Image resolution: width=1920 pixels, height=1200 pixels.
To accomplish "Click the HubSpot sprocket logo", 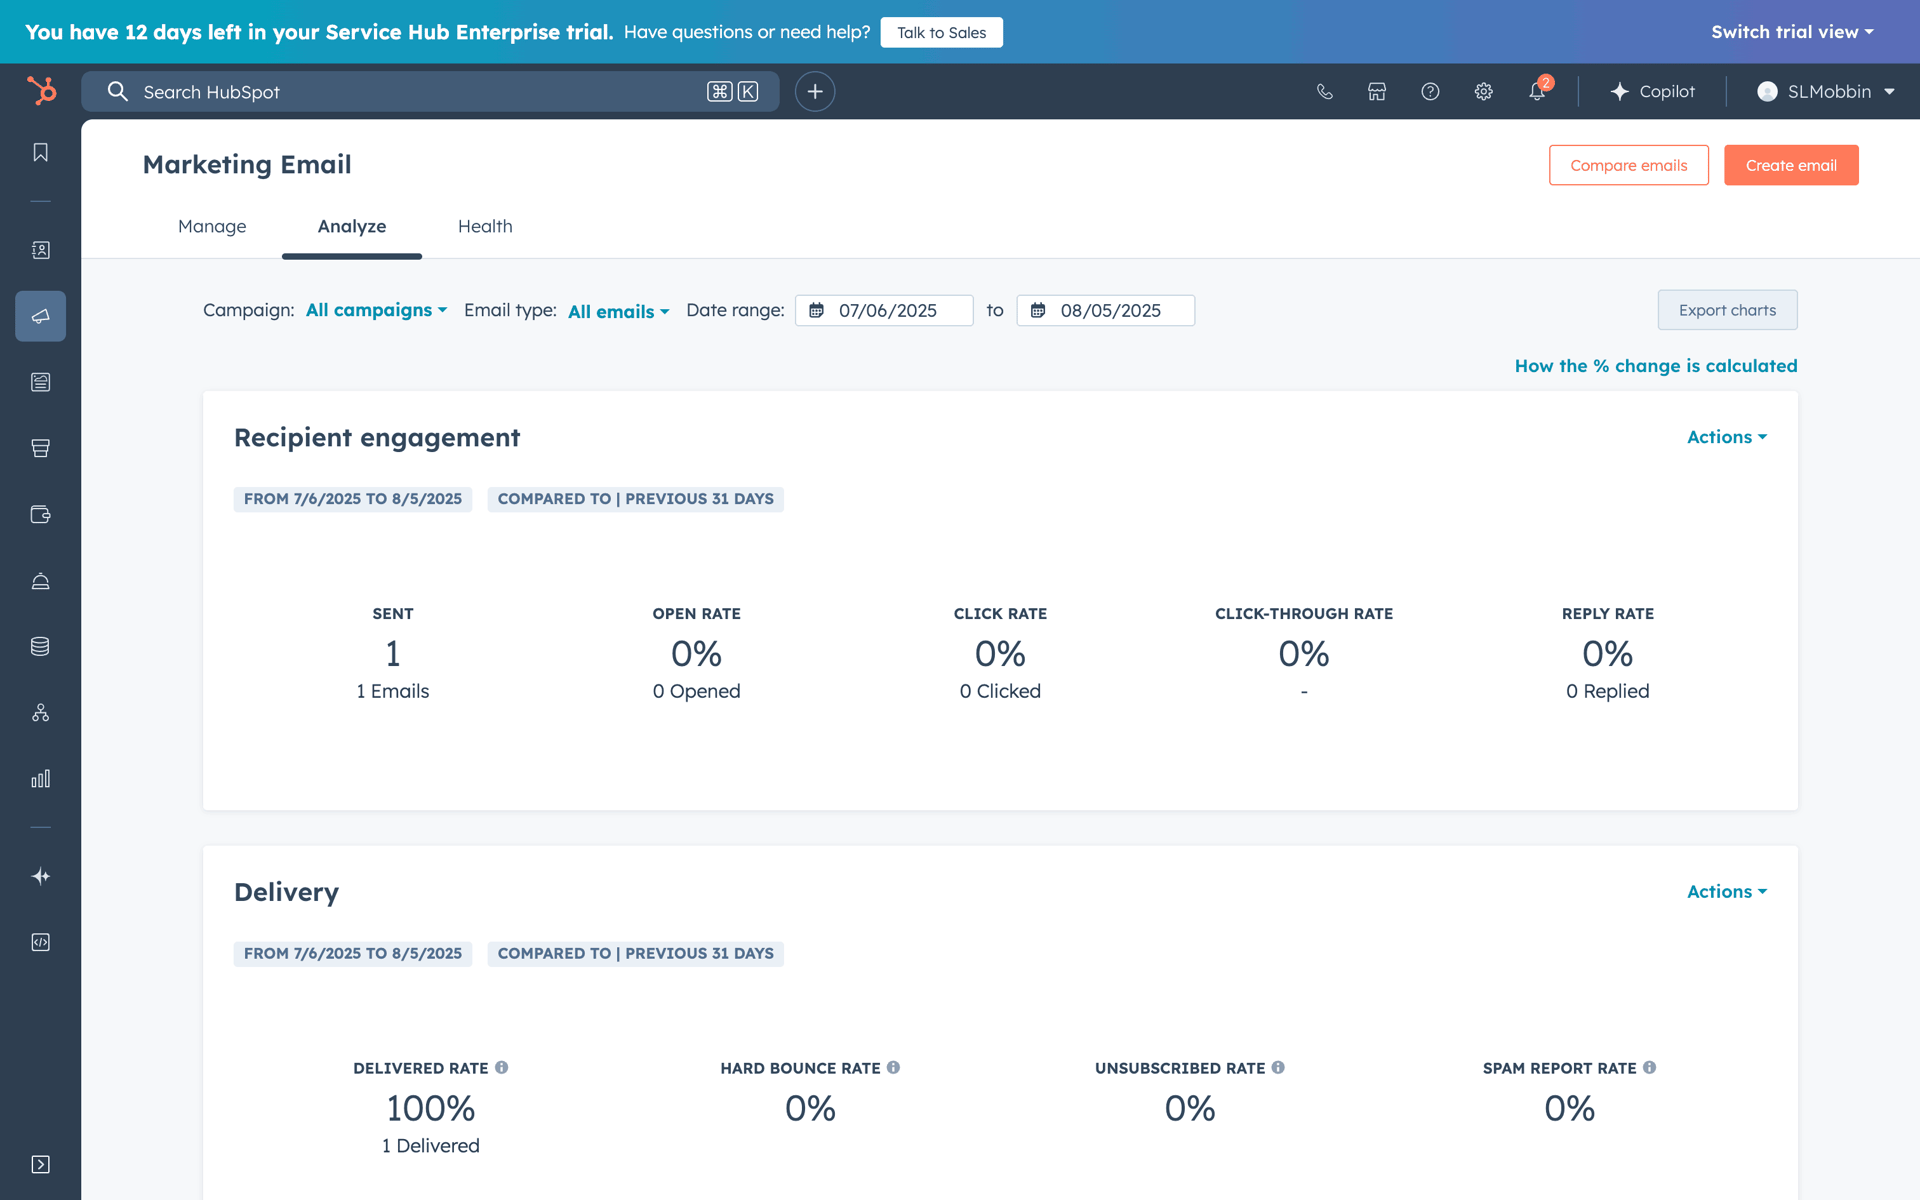I will click(41, 91).
